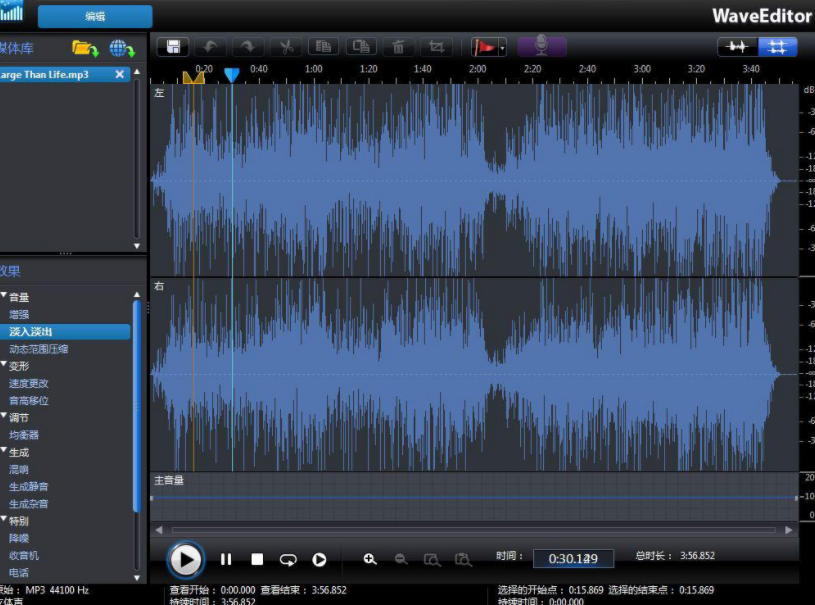Click the zoom to selection icon

click(432, 560)
